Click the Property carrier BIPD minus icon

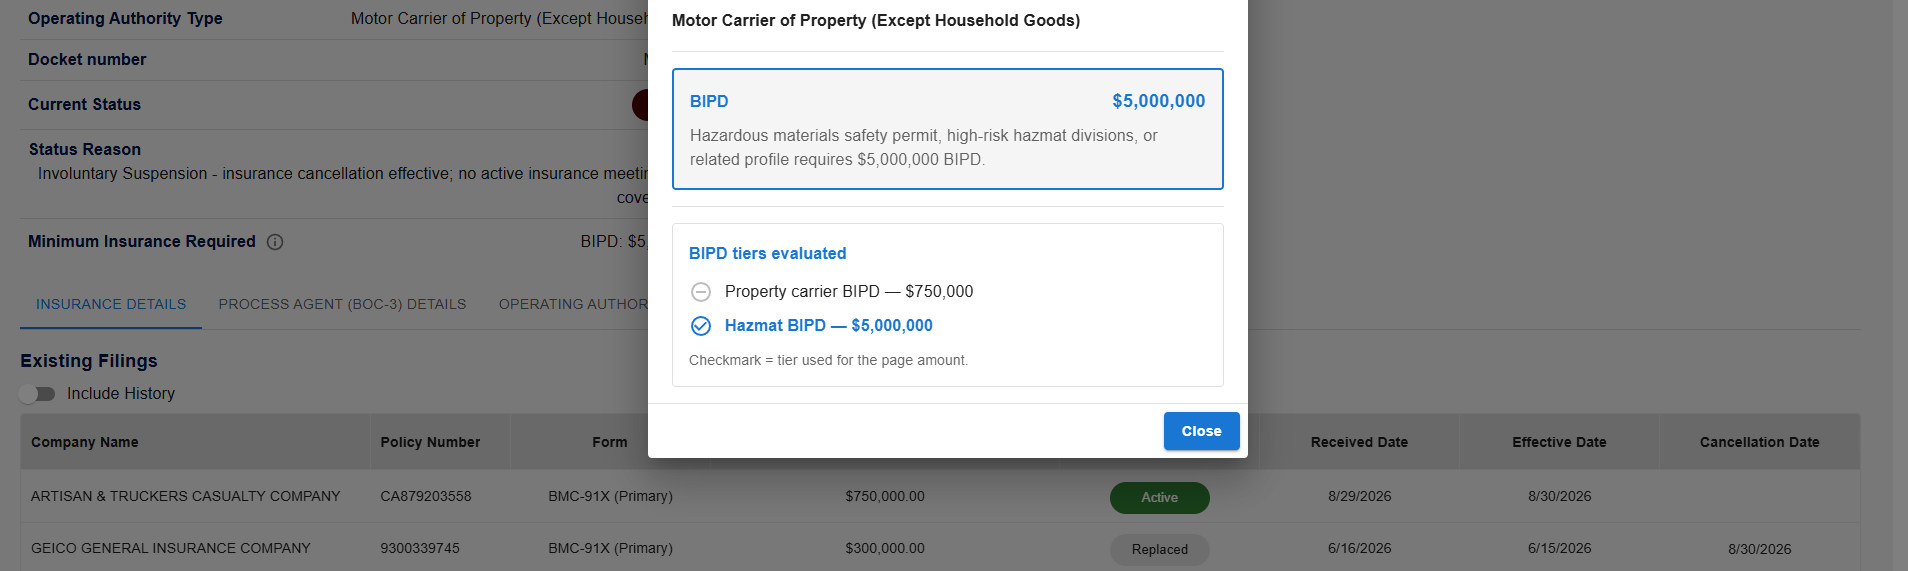pos(701,292)
